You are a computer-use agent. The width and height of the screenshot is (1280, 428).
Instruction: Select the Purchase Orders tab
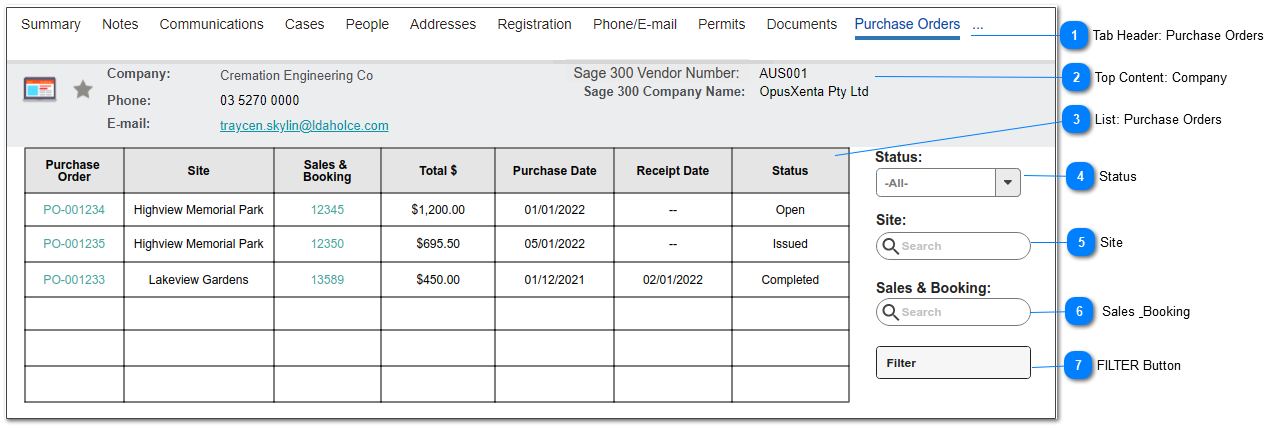[907, 24]
